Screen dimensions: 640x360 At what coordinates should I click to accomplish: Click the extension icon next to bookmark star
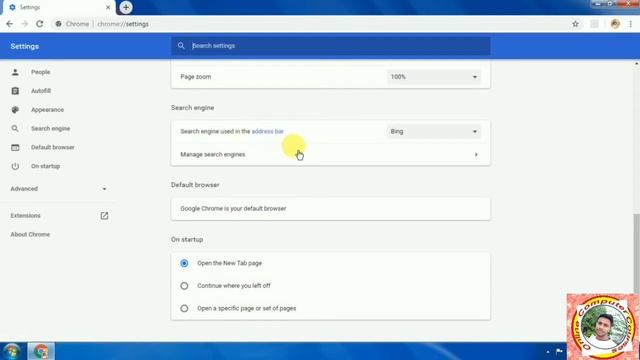point(594,24)
